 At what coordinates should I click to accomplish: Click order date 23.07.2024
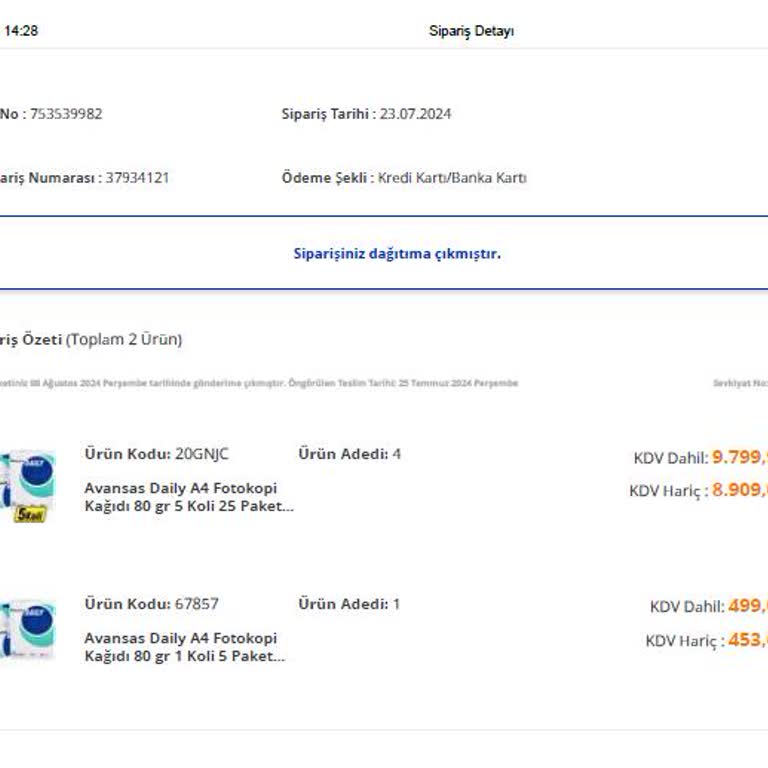[415, 114]
